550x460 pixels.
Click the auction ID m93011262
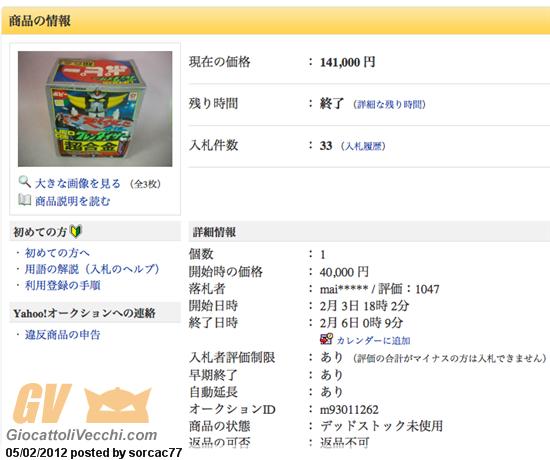[349, 409]
